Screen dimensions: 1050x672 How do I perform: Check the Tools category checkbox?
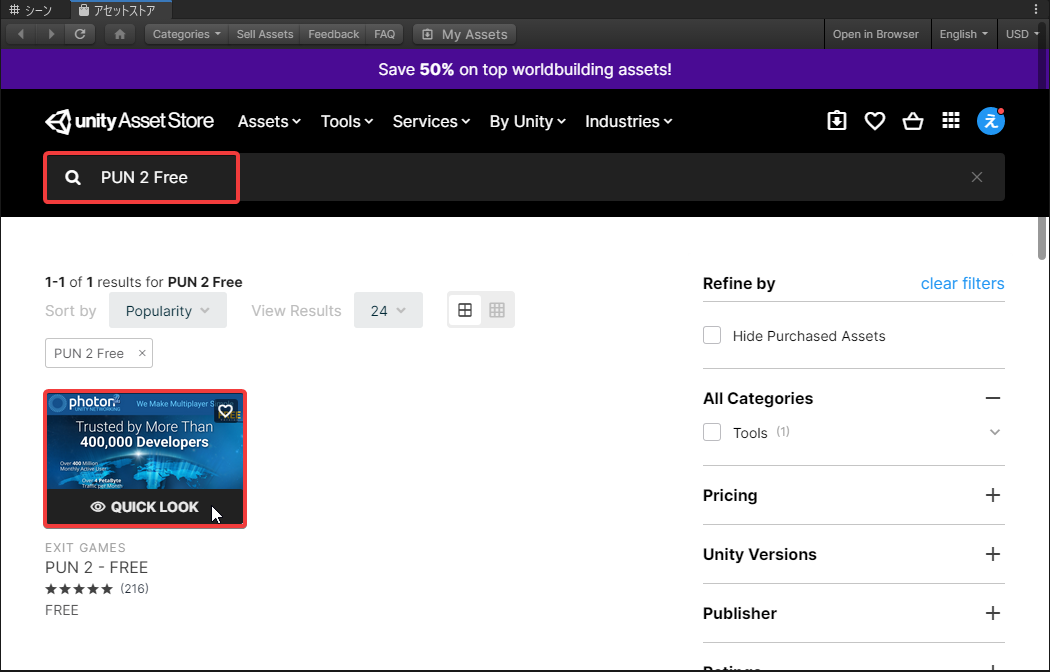coord(712,432)
